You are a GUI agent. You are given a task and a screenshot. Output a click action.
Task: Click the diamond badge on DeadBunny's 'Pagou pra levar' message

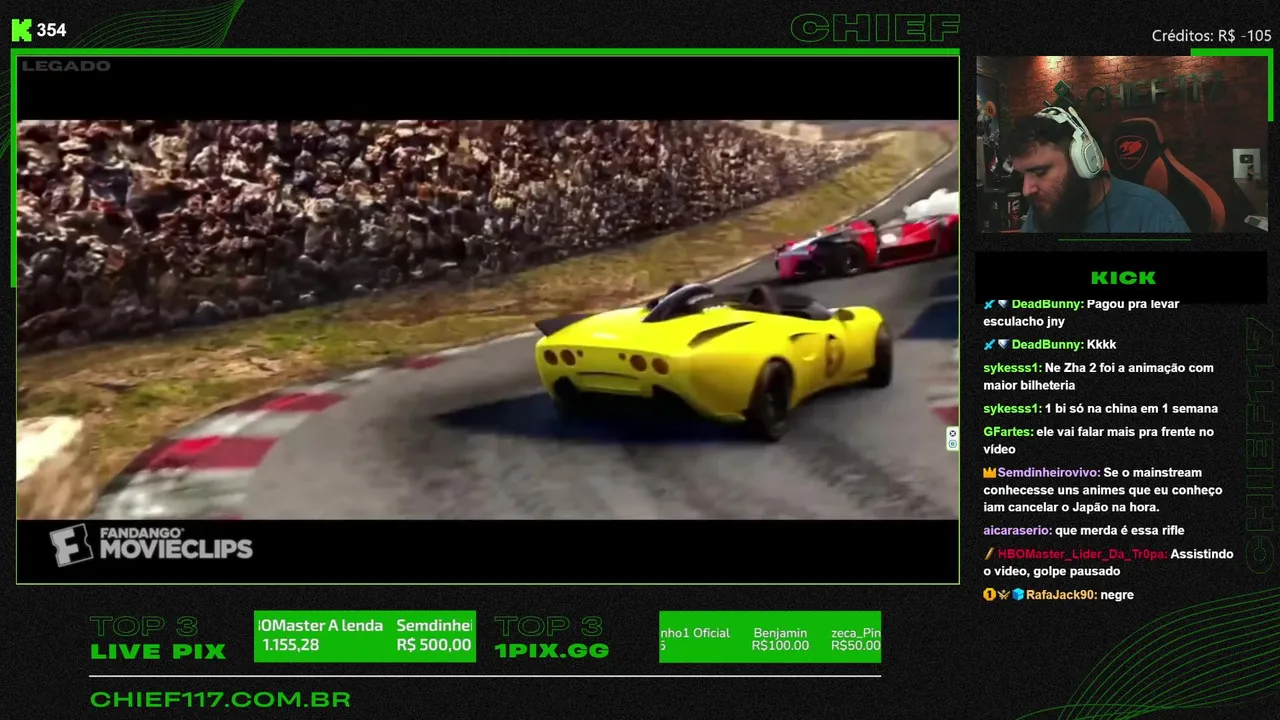1002,304
